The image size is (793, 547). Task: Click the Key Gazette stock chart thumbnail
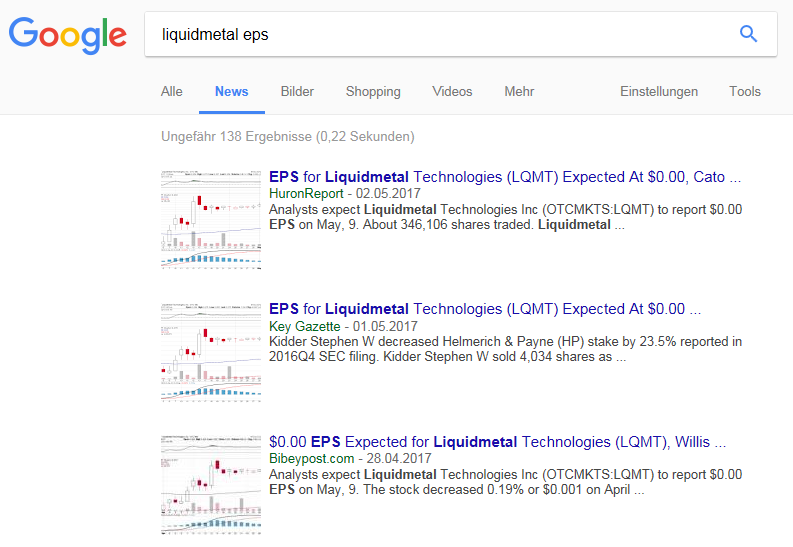tap(211, 352)
